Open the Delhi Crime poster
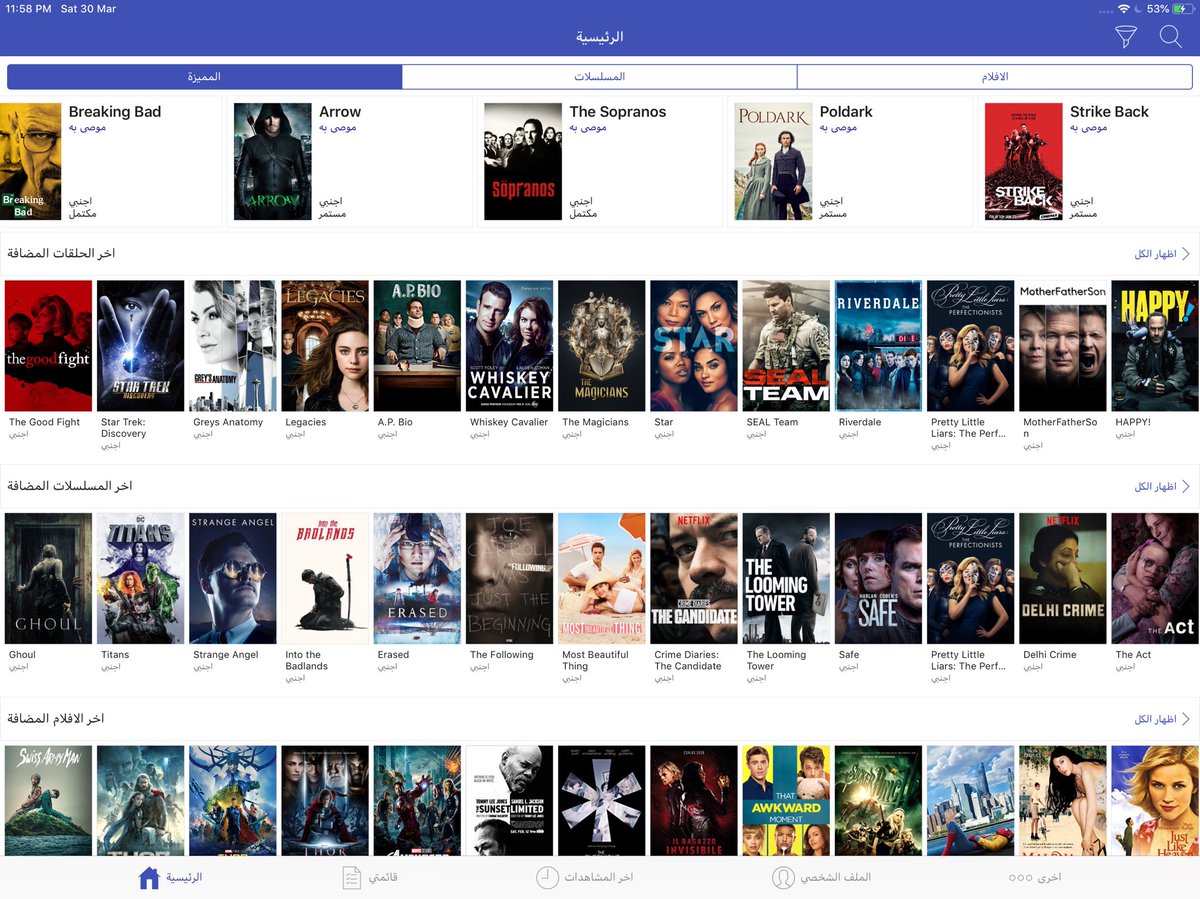The width and height of the screenshot is (1200, 899). [x=1063, y=579]
